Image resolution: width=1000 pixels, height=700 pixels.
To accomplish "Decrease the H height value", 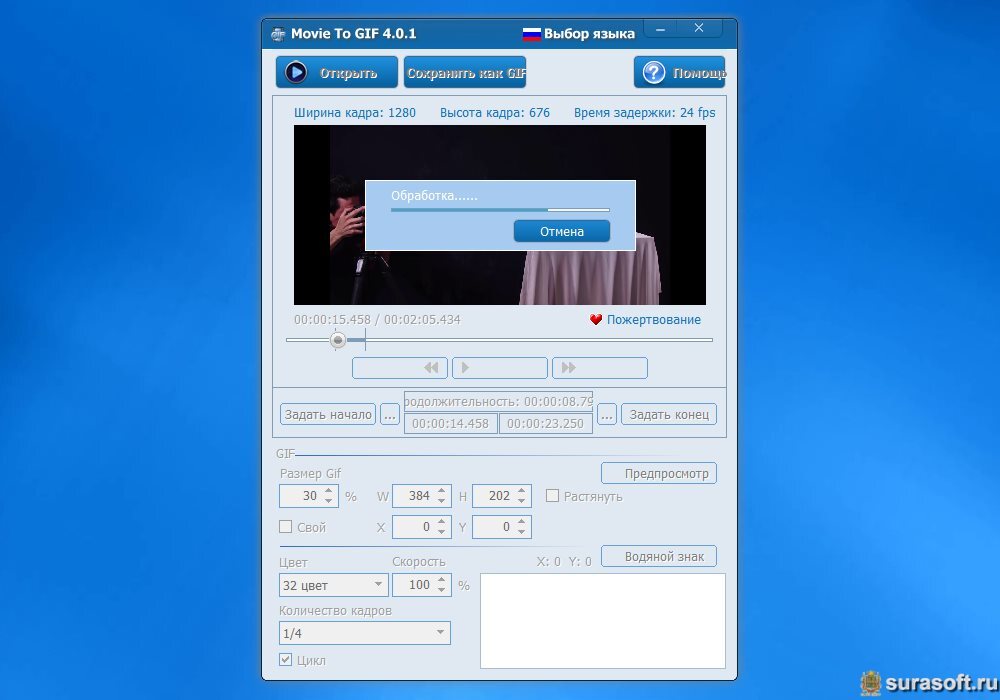I will point(522,500).
